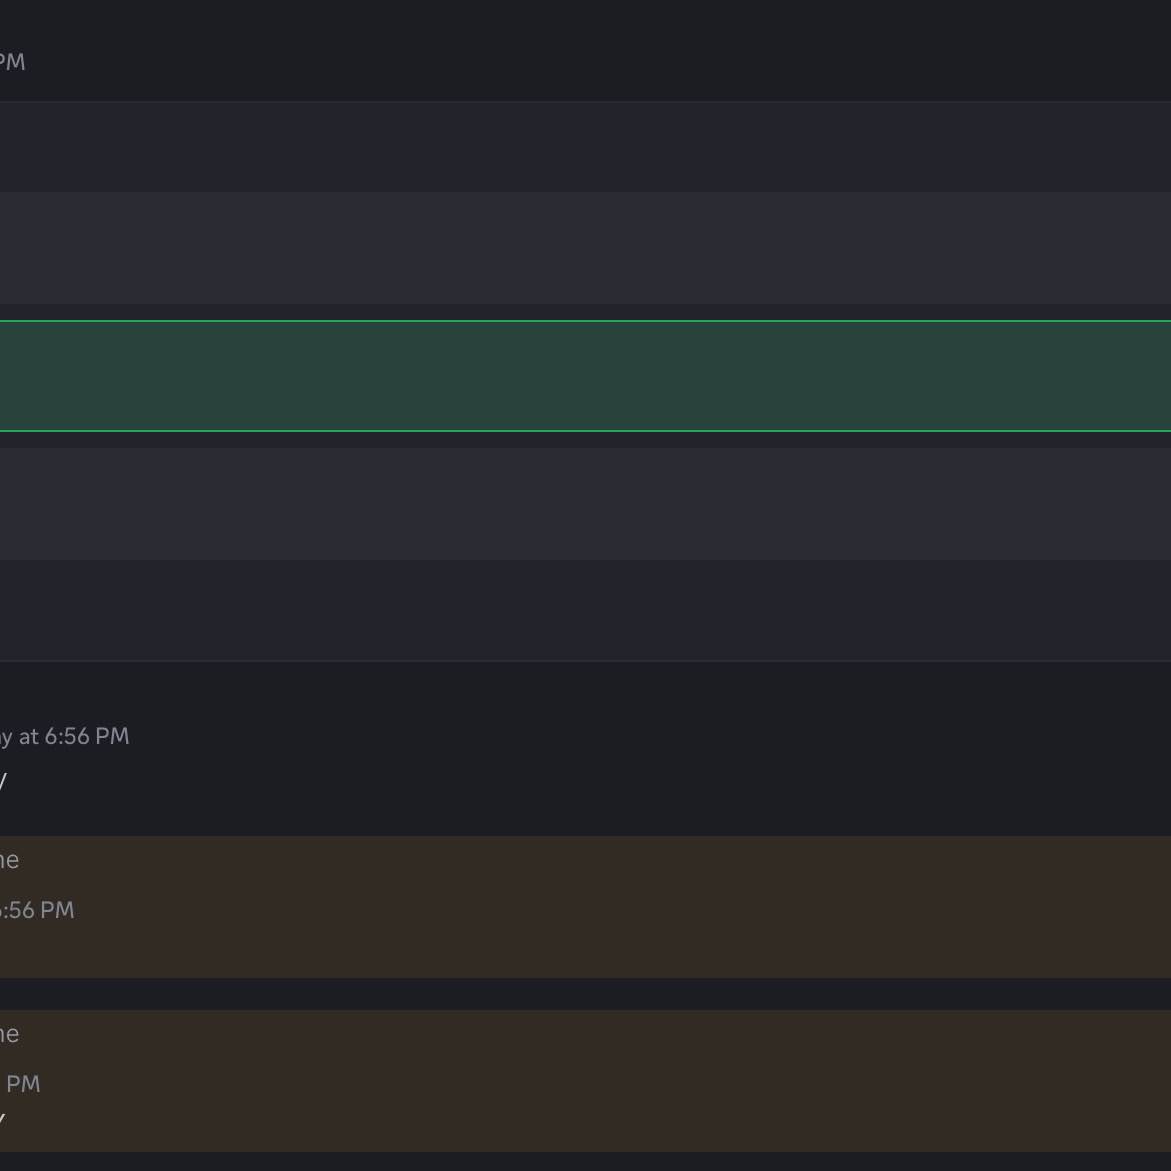Image resolution: width=1171 pixels, height=1171 pixels.
Task: Click the dark gap between the two highlighted messages
Action: [x=585, y=994]
